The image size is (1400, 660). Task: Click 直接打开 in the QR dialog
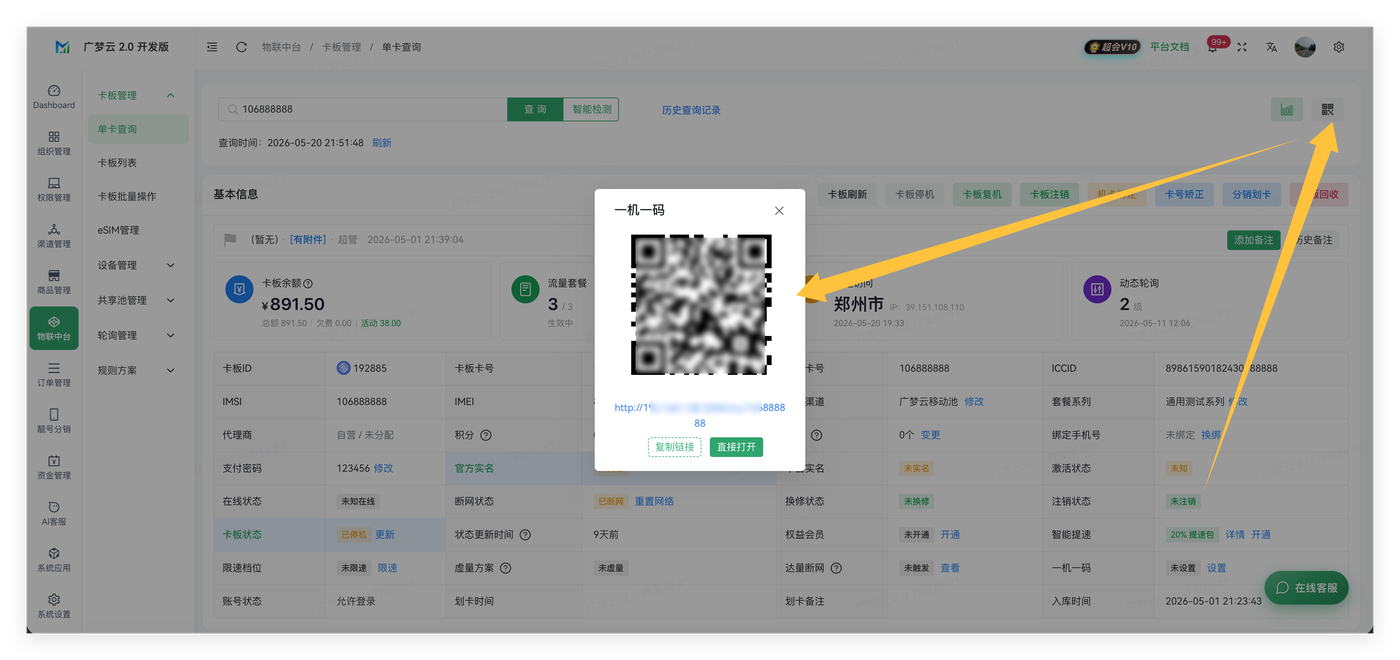(x=736, y=447)
